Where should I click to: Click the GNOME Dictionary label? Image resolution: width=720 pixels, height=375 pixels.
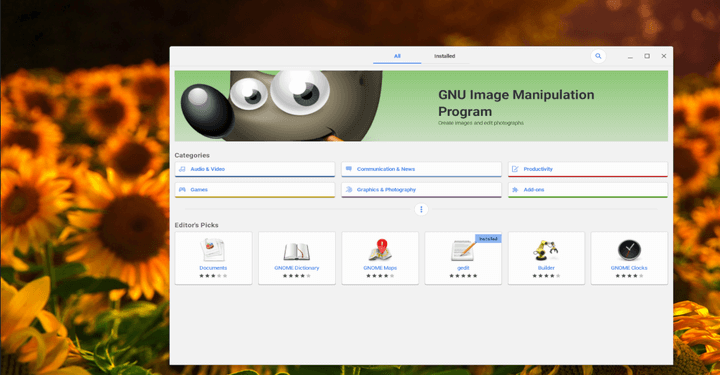(x=297, y=268)
